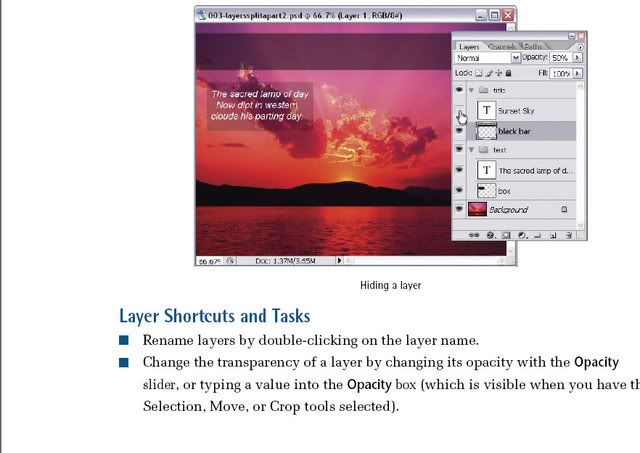Click the Photoshop document icon in title bar
Viewport: 640px width, 453px height.
[x=201, y=16]
